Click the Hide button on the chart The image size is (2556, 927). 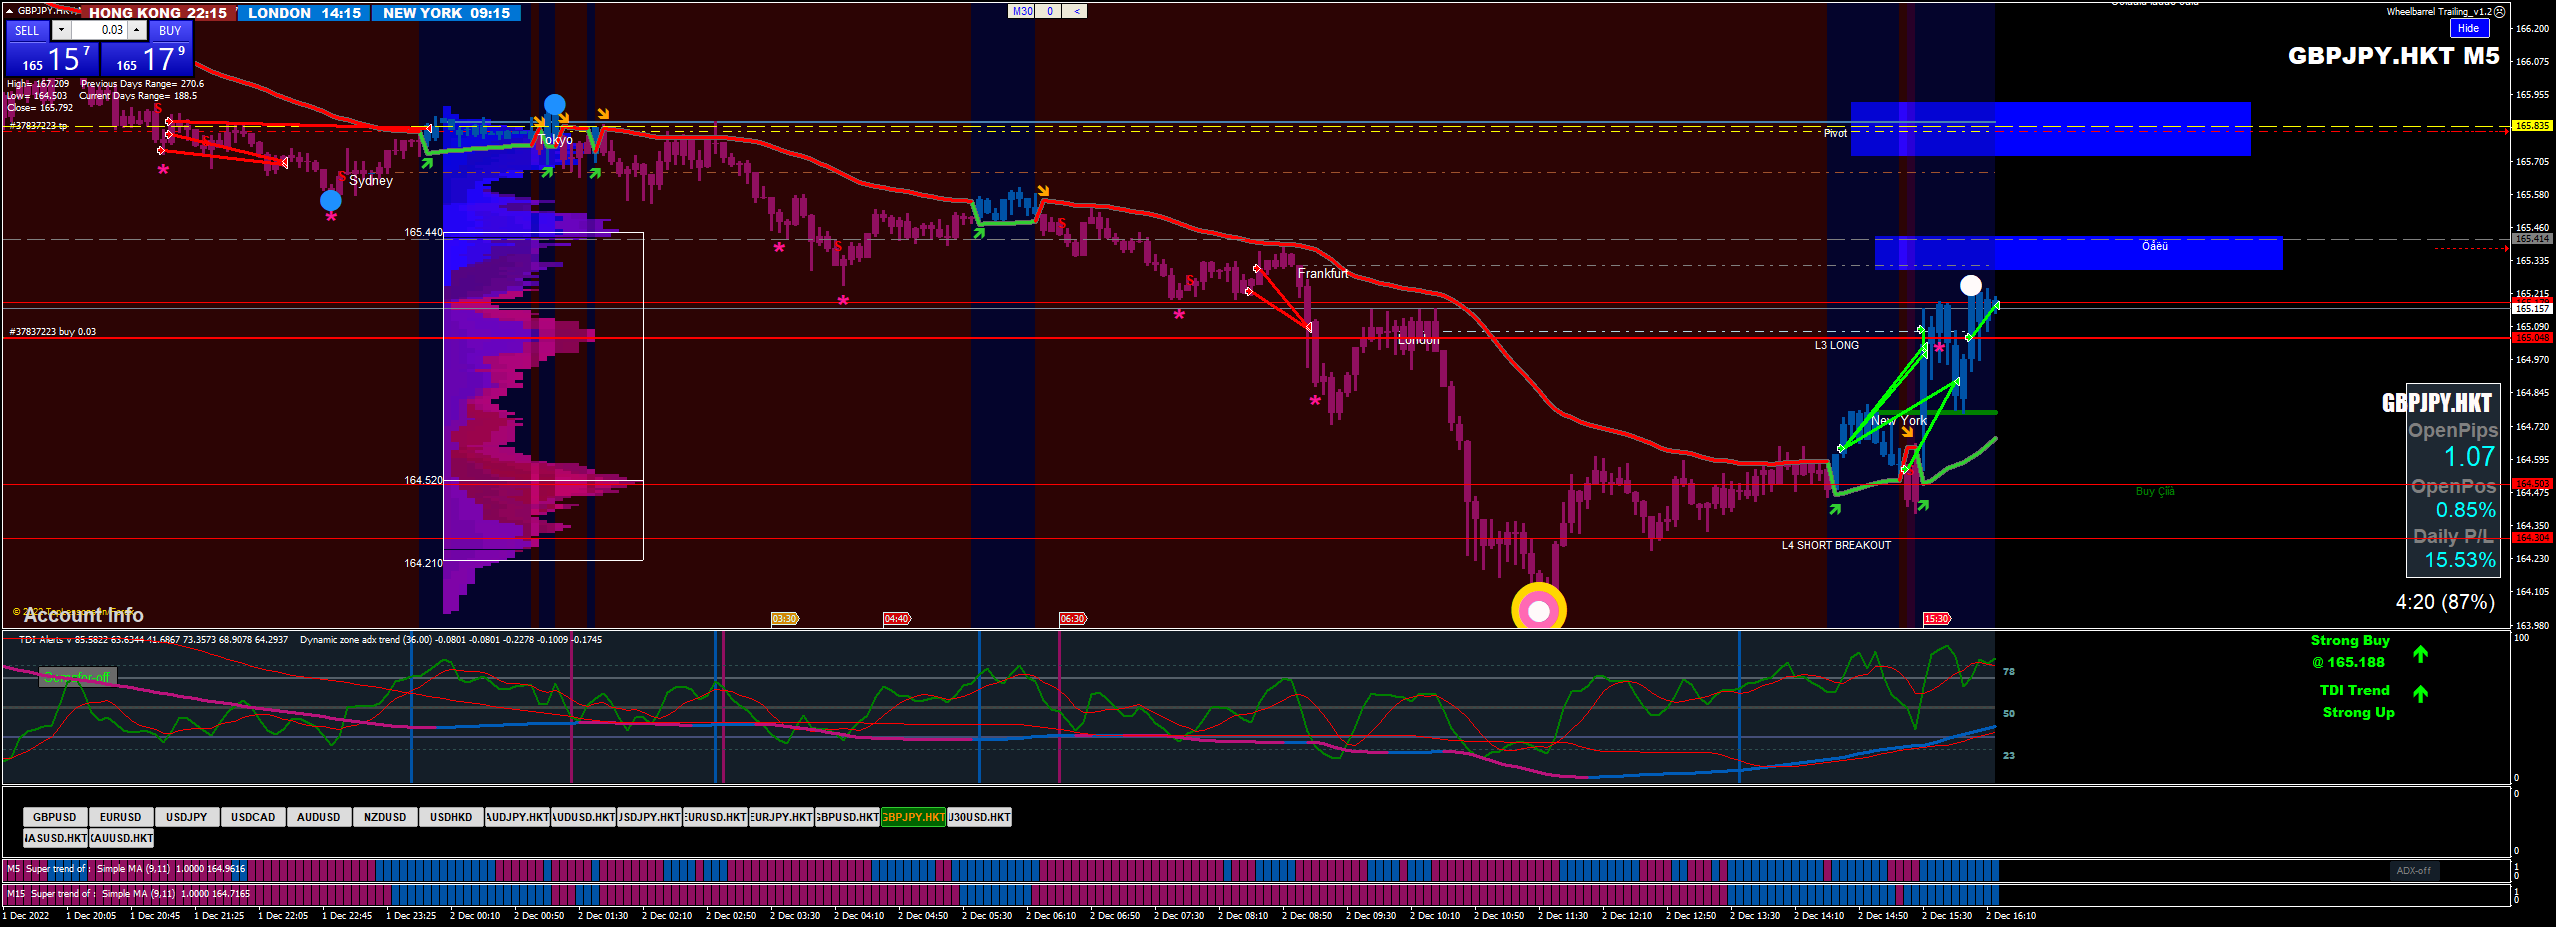2468,29
